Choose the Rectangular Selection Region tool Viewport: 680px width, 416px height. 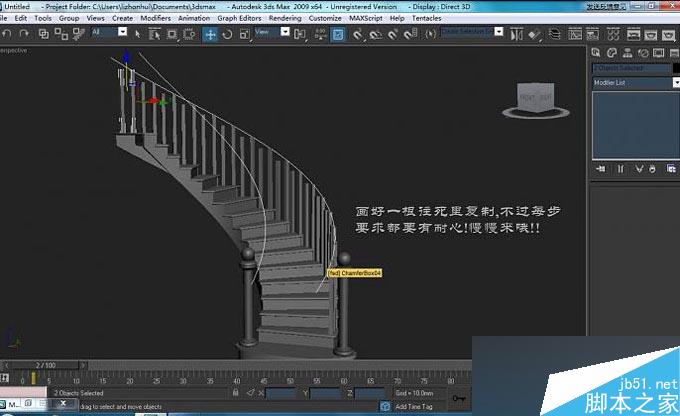click(x=172, y=34)
